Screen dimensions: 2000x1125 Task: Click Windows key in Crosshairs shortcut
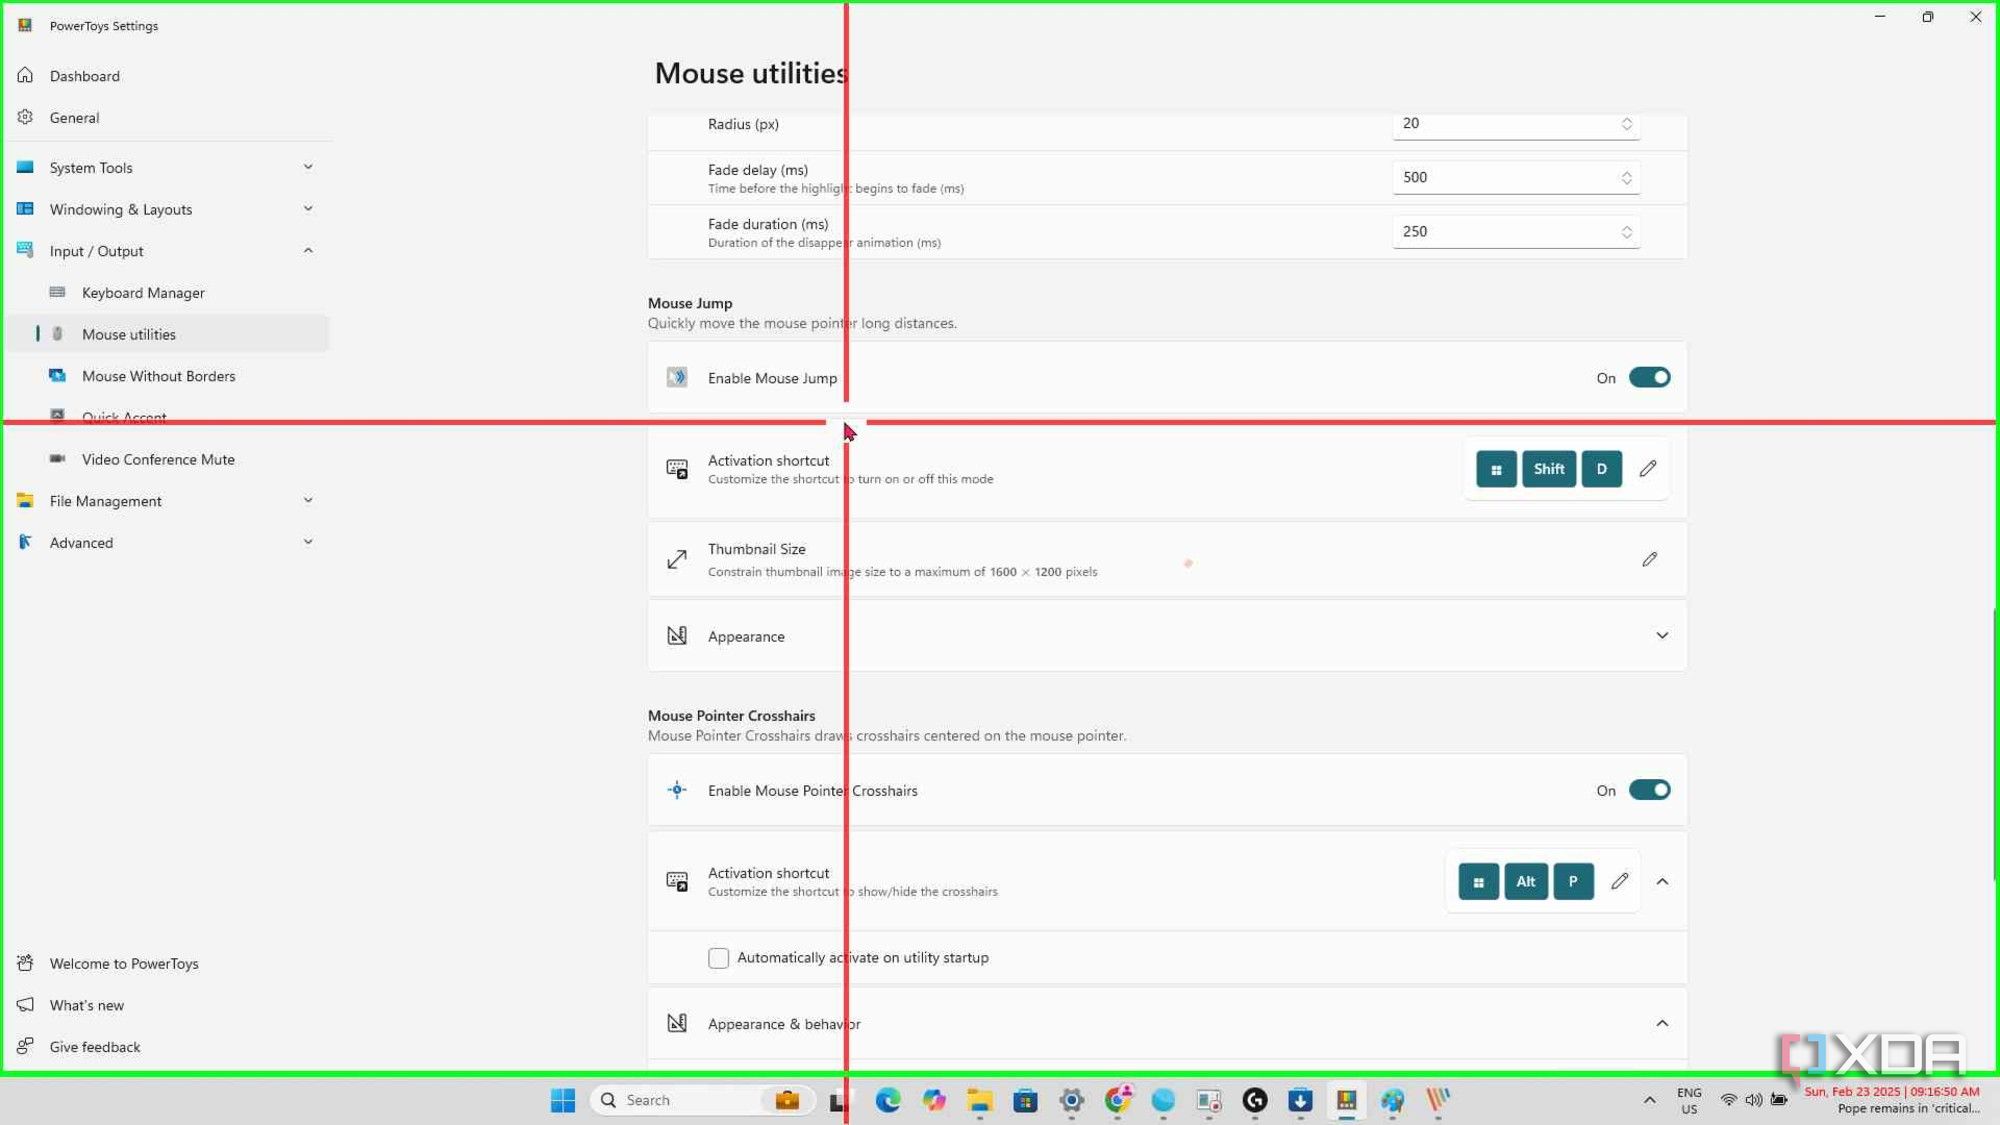1478,882
